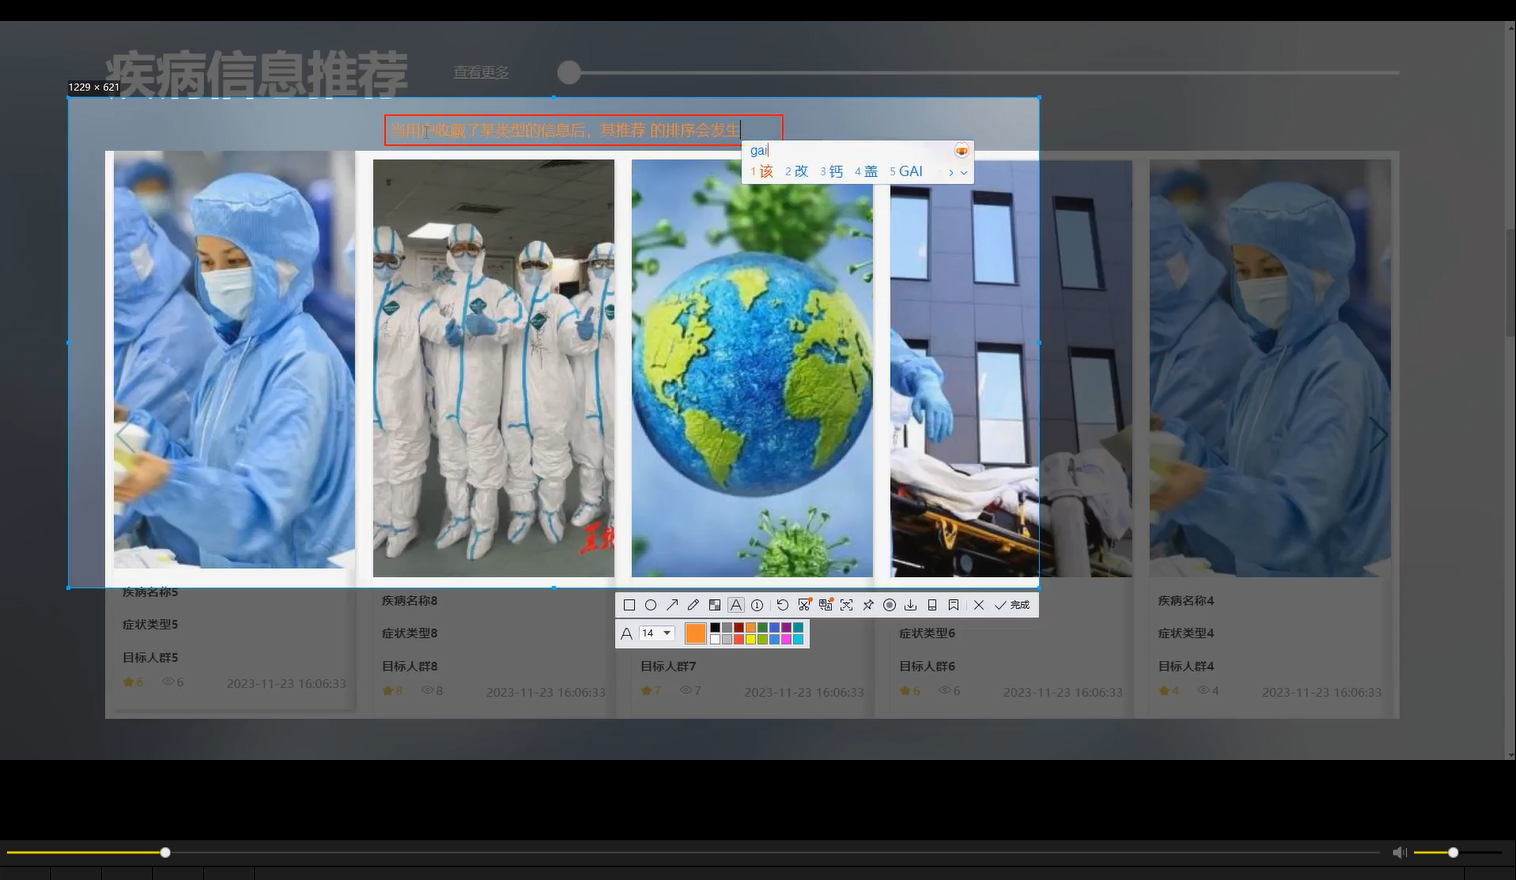Click 完成 to finish the screenshot
Image resolution: width=1516 pixels, height=880 pixels.
(x=1012, y=605)
